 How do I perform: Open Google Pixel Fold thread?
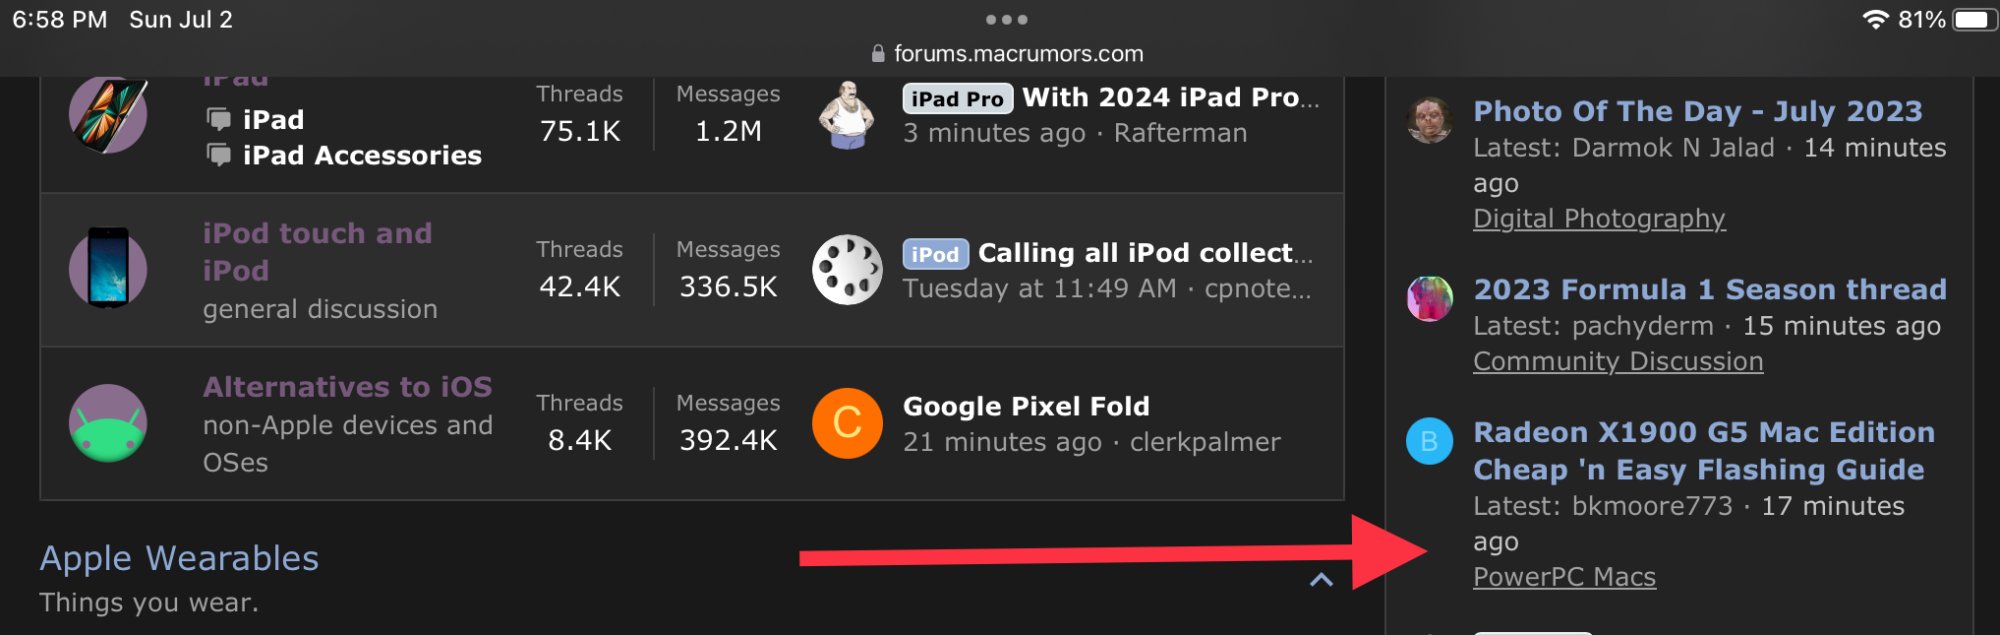pyautogui.click(x=1026, y=406)
